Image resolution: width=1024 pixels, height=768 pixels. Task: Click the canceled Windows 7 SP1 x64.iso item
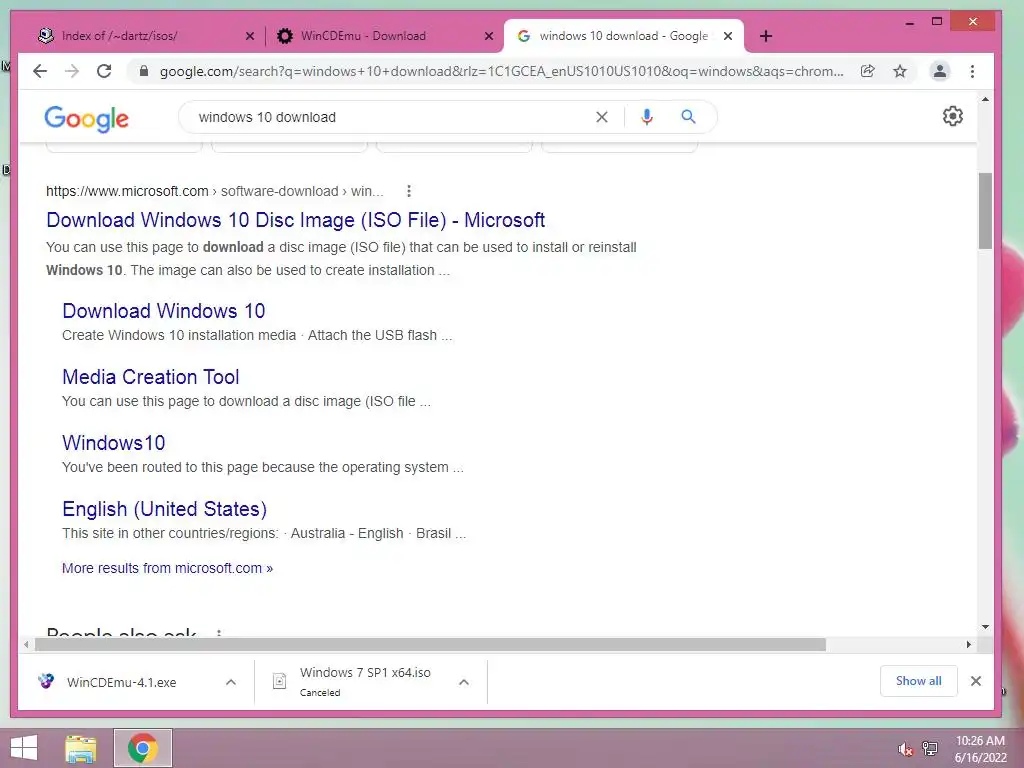tap(365, 681)
